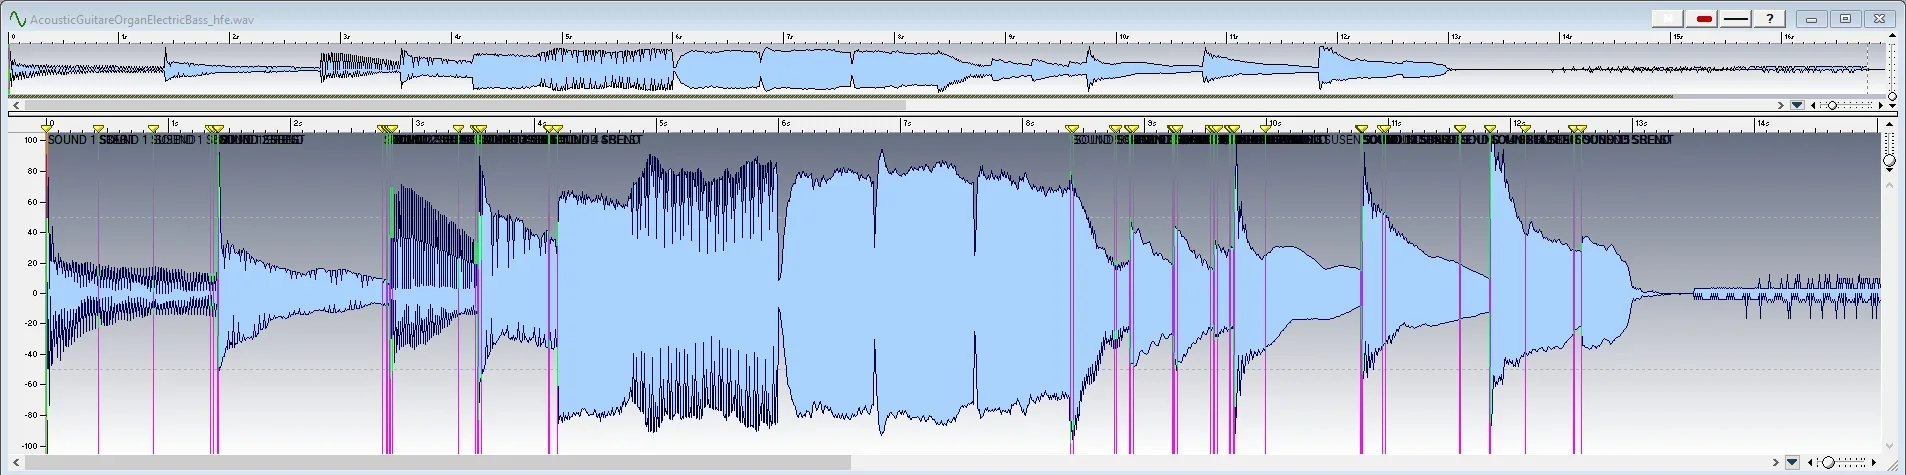Screen dimensions: 1906x475
Task: Click the main pane vertical scrollbar down chevron
Action: pos(1889,446)
